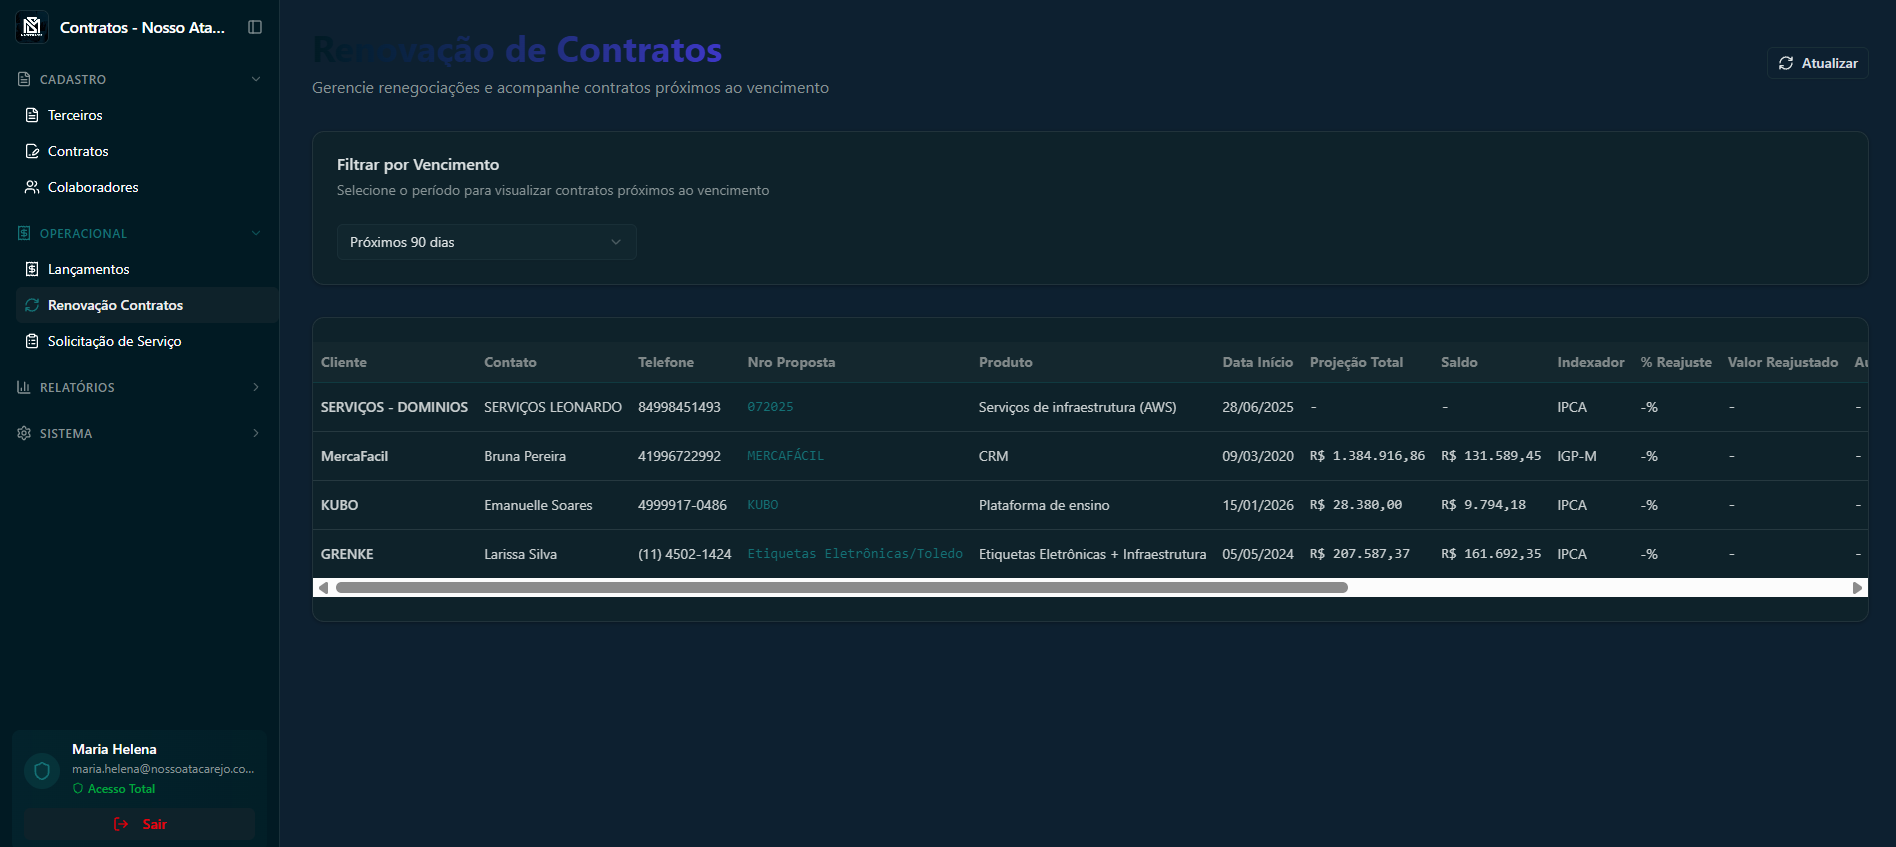Screen dimensions: 1896x847
Task: Click the Data Início column header
Action: 1257,362
